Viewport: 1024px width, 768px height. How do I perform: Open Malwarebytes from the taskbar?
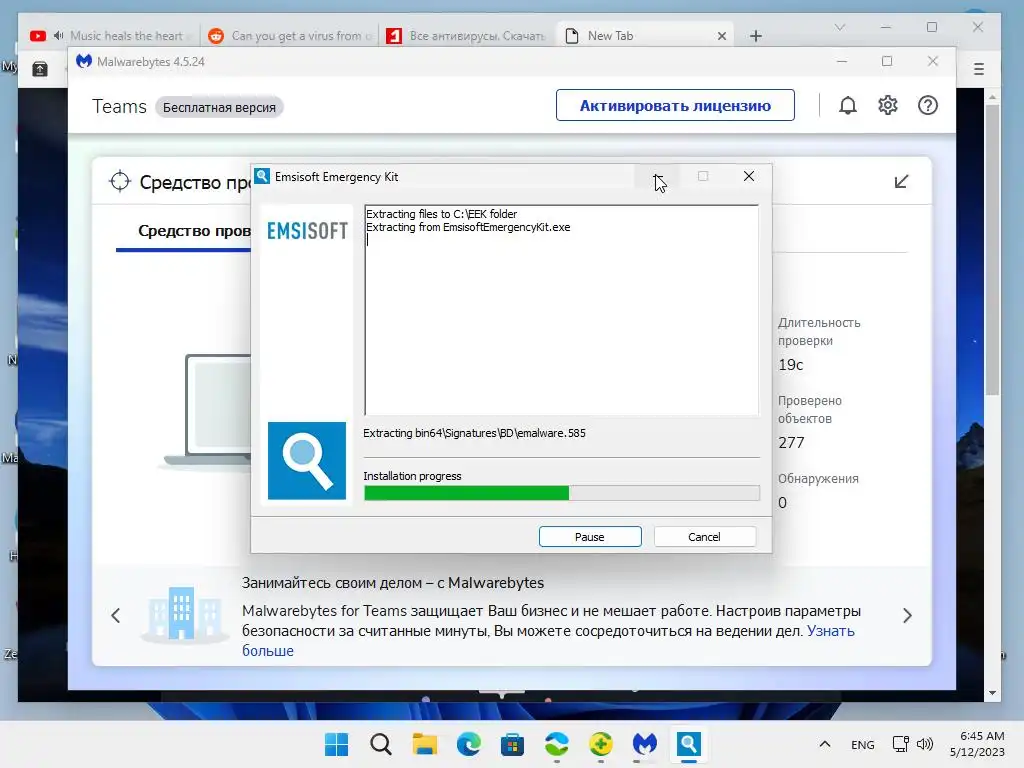(x=645, y=744)
